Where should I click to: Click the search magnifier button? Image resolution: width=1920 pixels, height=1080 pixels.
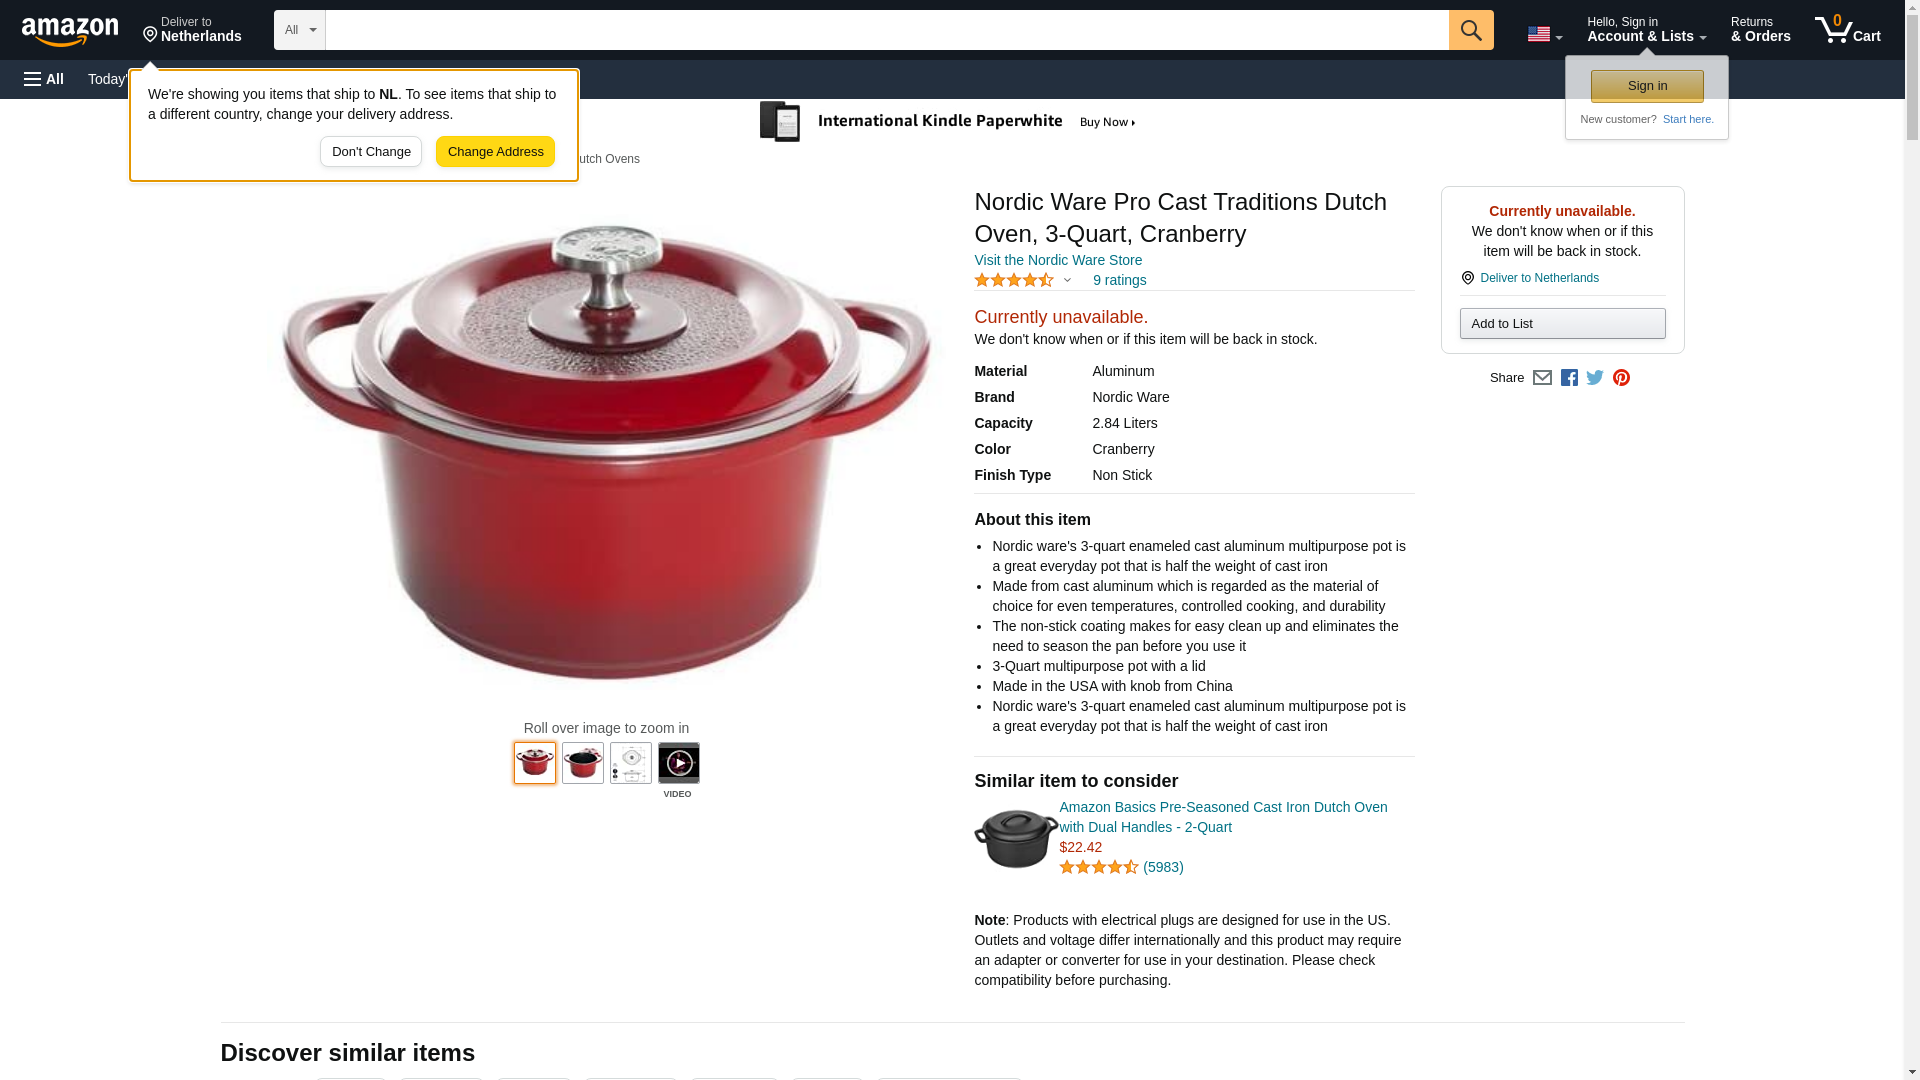click(x=1470, y=30)
